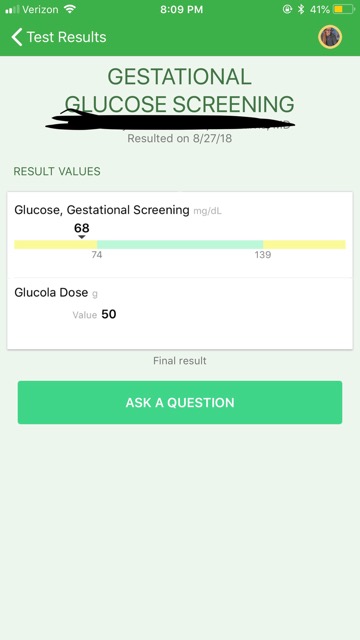The height and width of the screenshot is (640, 360).
Task: Tap the ASK A QUESTION button
Action: 180,402
